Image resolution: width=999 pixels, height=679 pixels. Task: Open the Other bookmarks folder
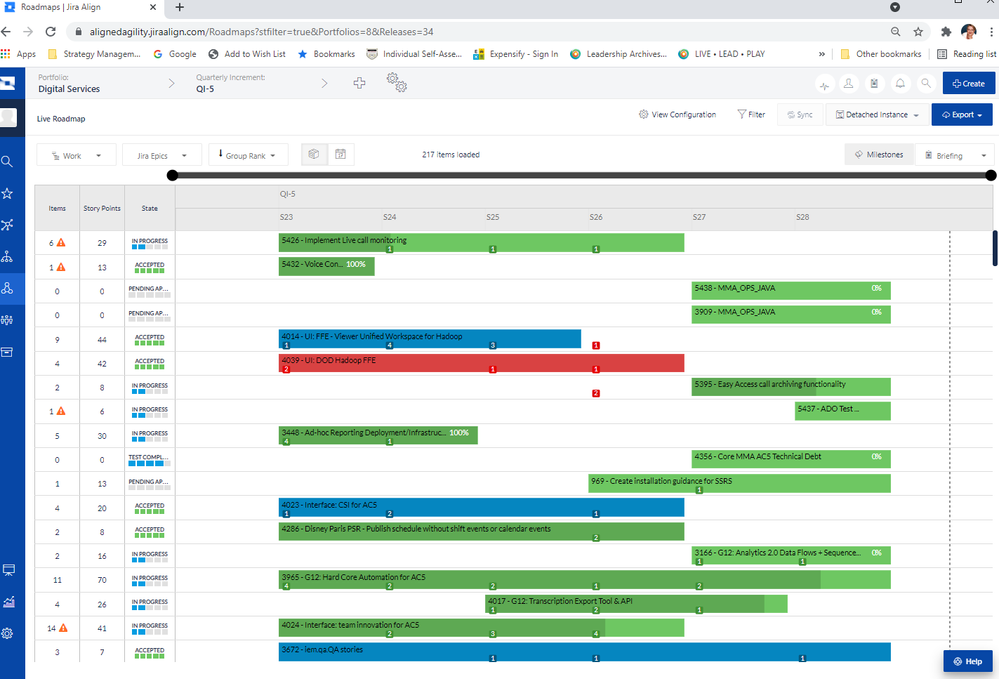click(880, 54)
